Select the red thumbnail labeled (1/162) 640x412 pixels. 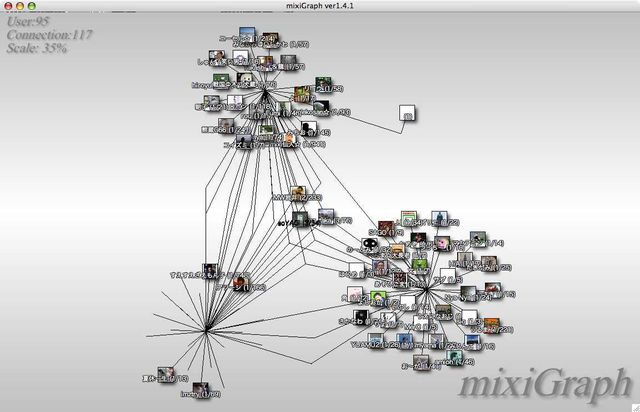(240, 283)
